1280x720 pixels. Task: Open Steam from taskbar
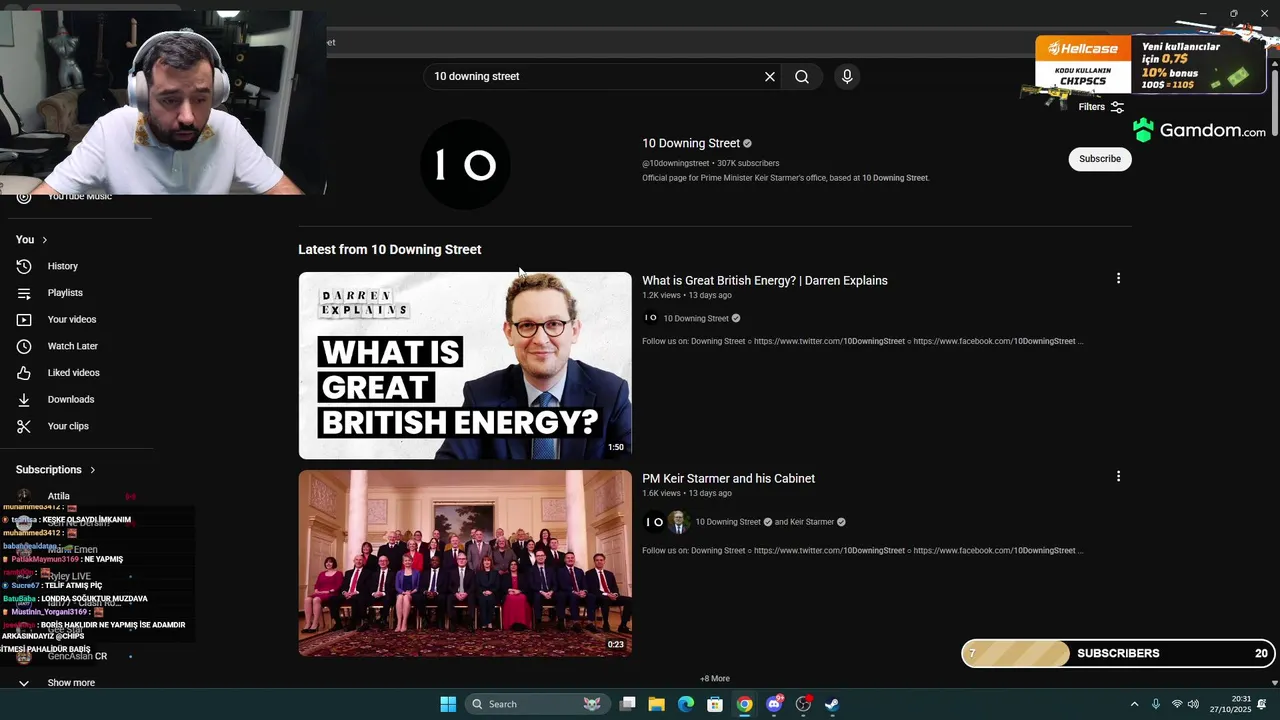(x=831, y=704)
